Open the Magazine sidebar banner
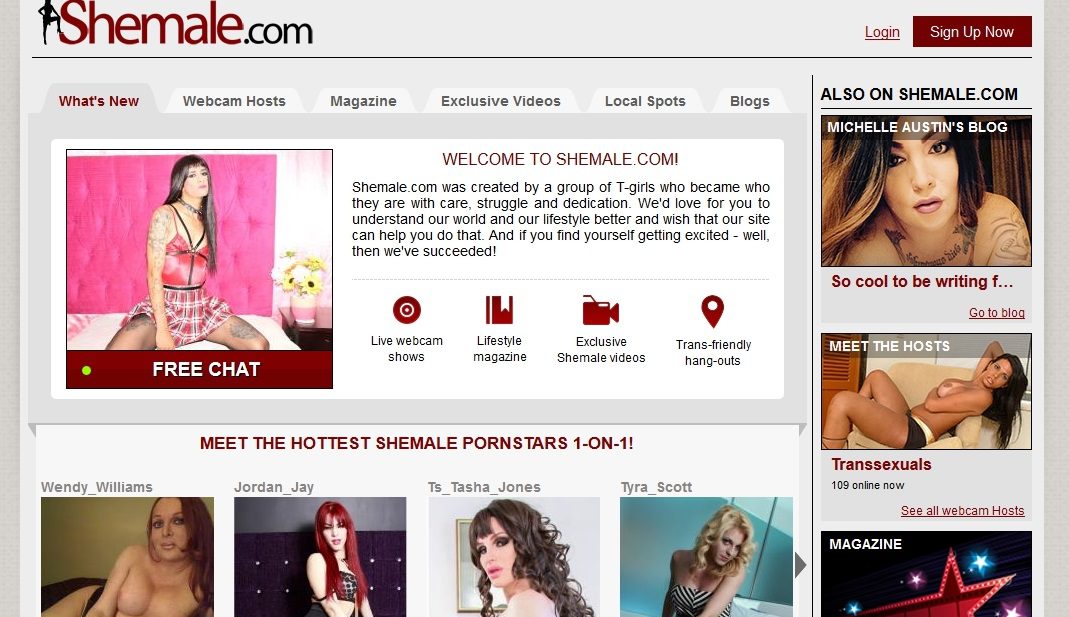 click(x=926, y=574)
